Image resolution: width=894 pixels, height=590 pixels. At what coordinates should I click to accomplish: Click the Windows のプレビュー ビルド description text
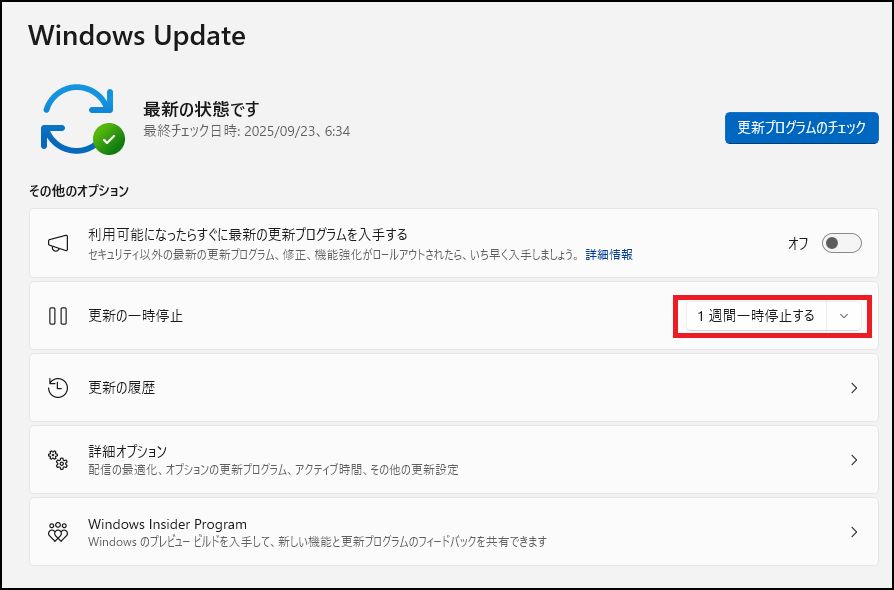click(x=318, y=542)
